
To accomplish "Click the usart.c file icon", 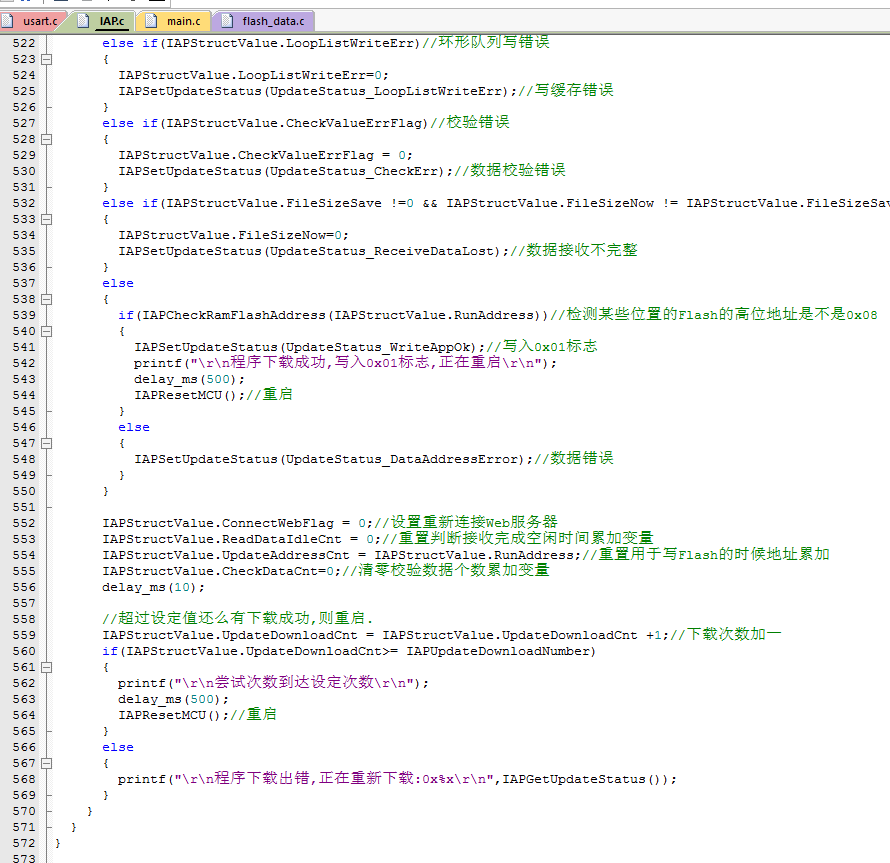I will click(x=7, y=21).
